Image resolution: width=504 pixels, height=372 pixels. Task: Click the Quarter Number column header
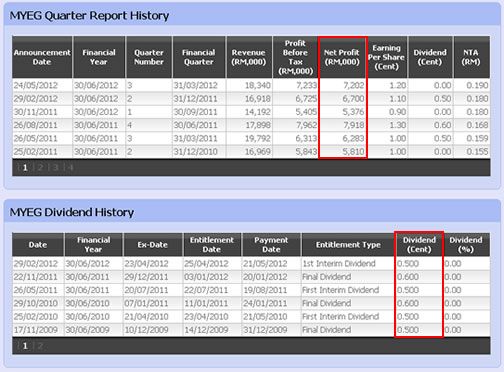coord(149,57)
